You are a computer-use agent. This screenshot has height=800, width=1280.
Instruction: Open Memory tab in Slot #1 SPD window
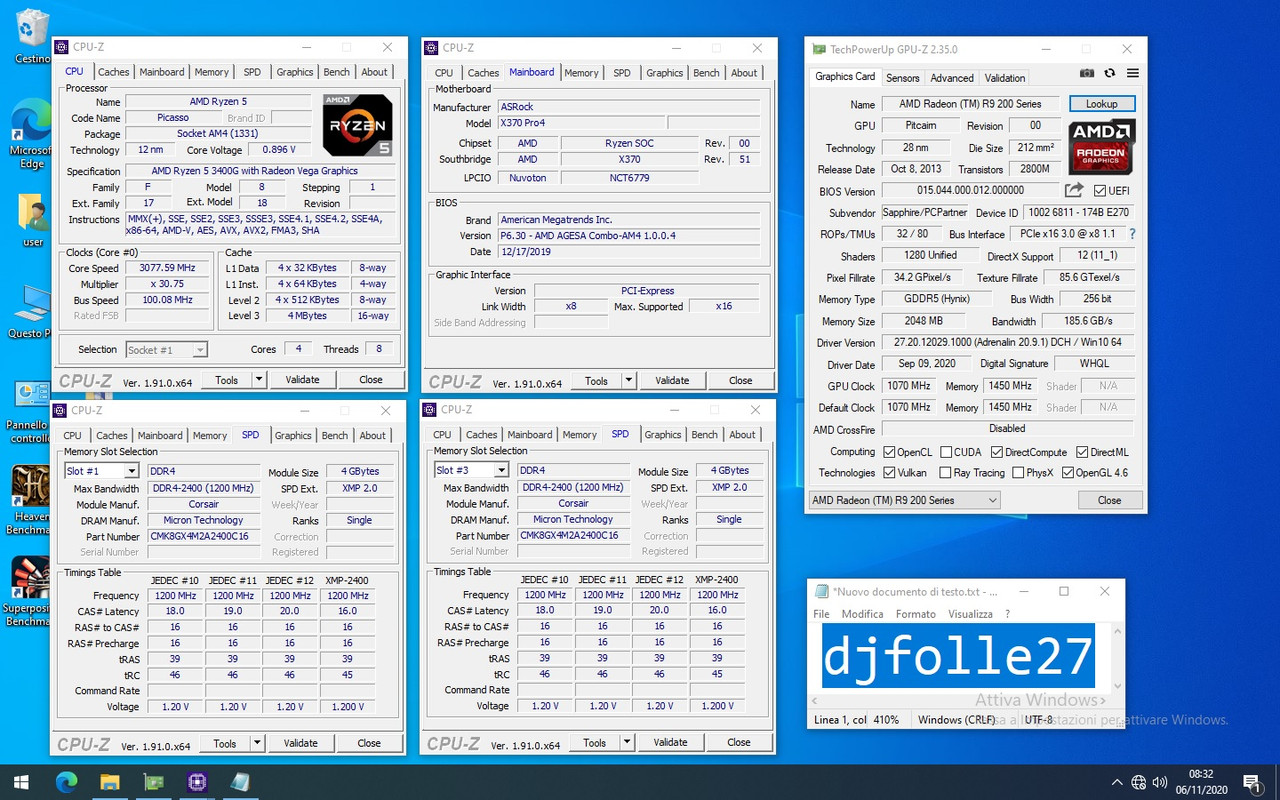209,436
